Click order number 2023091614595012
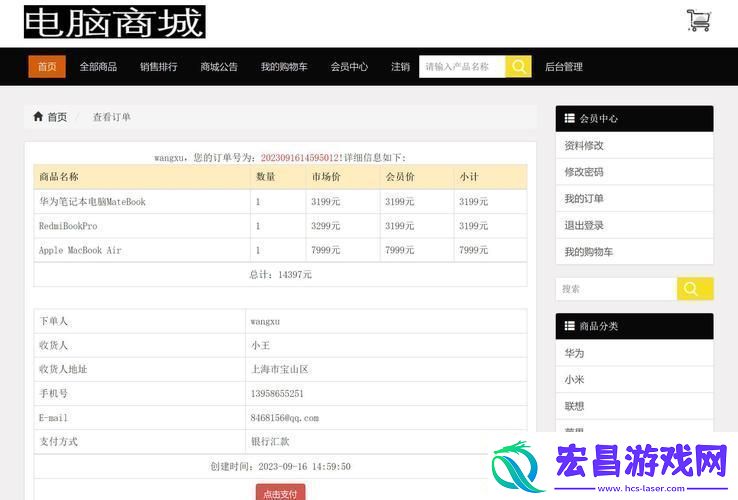This screenshot has height=500, width=738. pyautogui.click(x=300, y=157)
